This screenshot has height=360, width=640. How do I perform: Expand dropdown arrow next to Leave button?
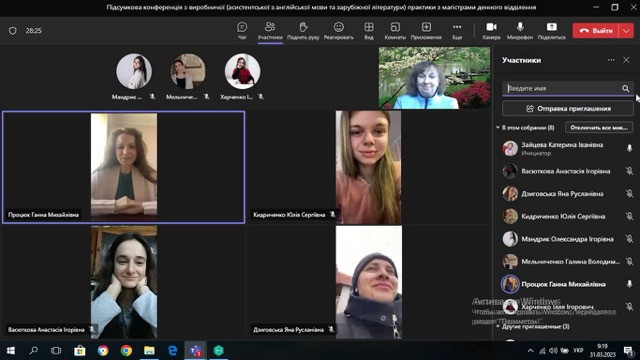pos(627,31)
